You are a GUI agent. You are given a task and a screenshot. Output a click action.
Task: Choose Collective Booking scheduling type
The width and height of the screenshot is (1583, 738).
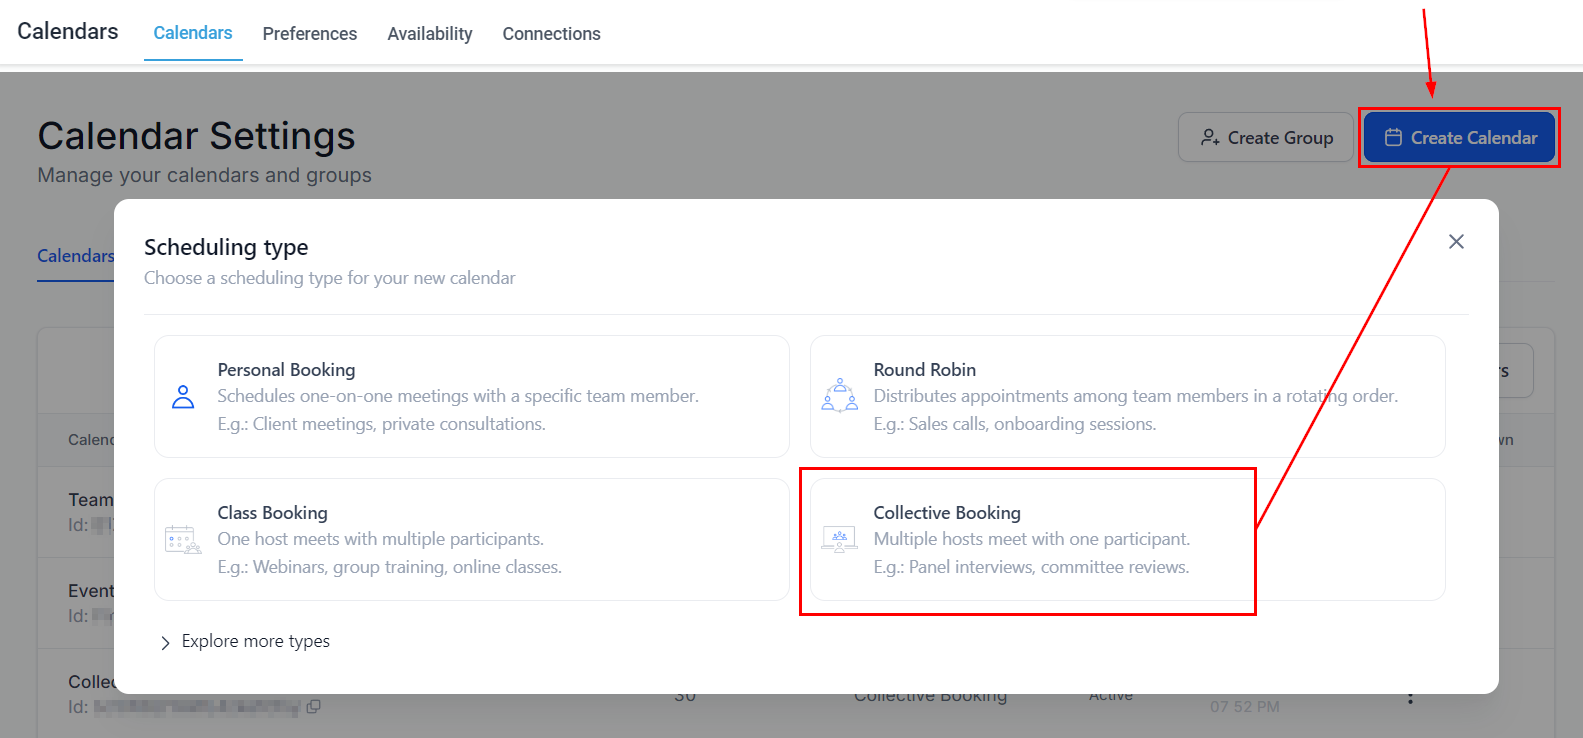coord(1127,540)
